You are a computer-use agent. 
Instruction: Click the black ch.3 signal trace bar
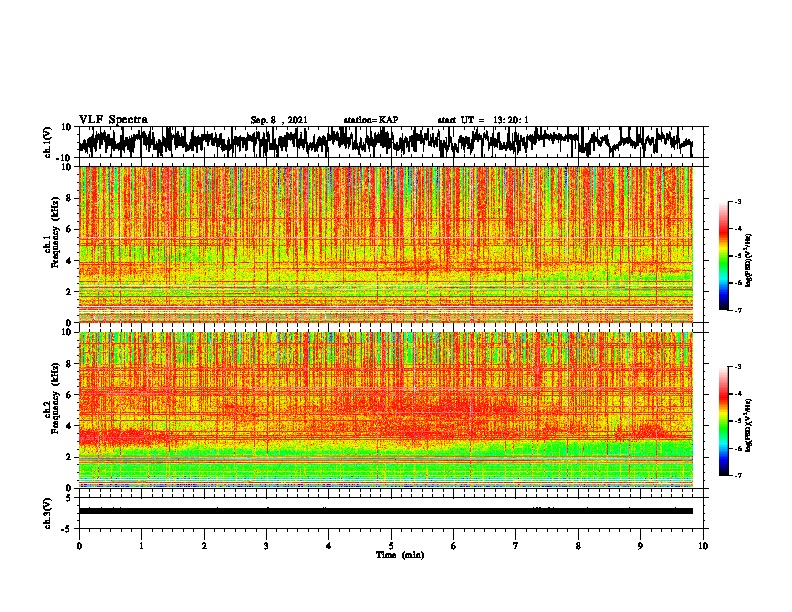[x=385, y=511]
